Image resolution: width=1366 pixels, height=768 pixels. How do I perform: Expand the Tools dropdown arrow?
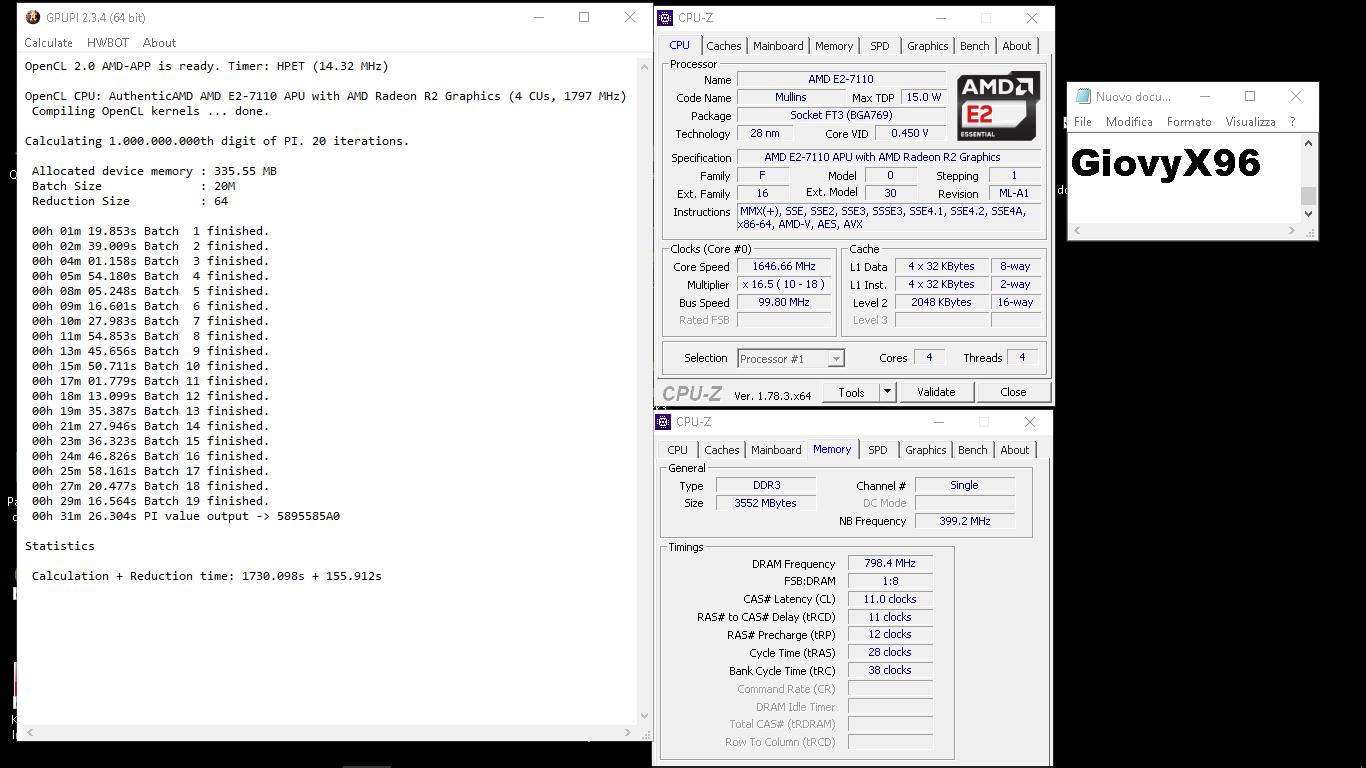click(x=887, y=392)
